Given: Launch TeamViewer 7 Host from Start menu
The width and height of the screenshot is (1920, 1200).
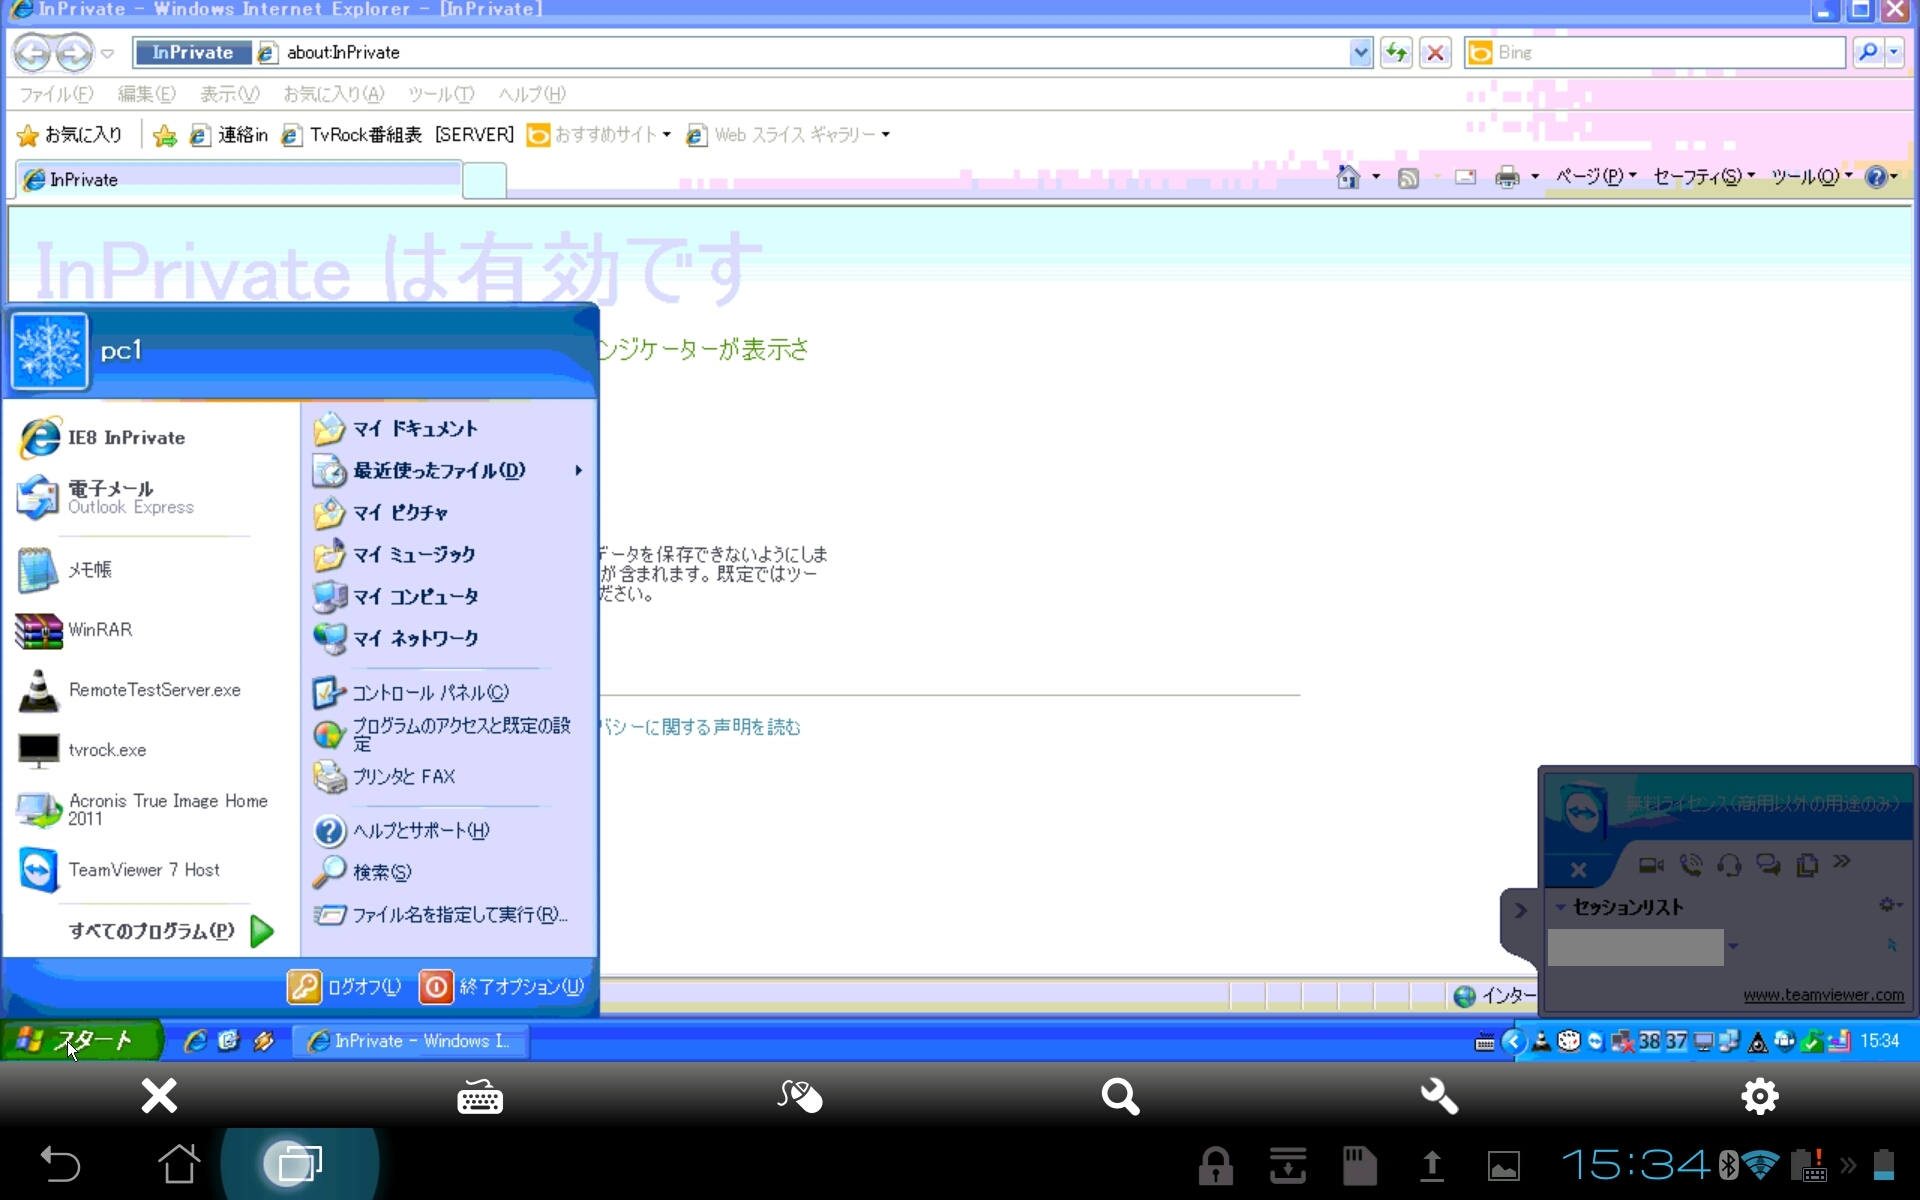Looking at the screenshot, I should [x=143, y=870].
